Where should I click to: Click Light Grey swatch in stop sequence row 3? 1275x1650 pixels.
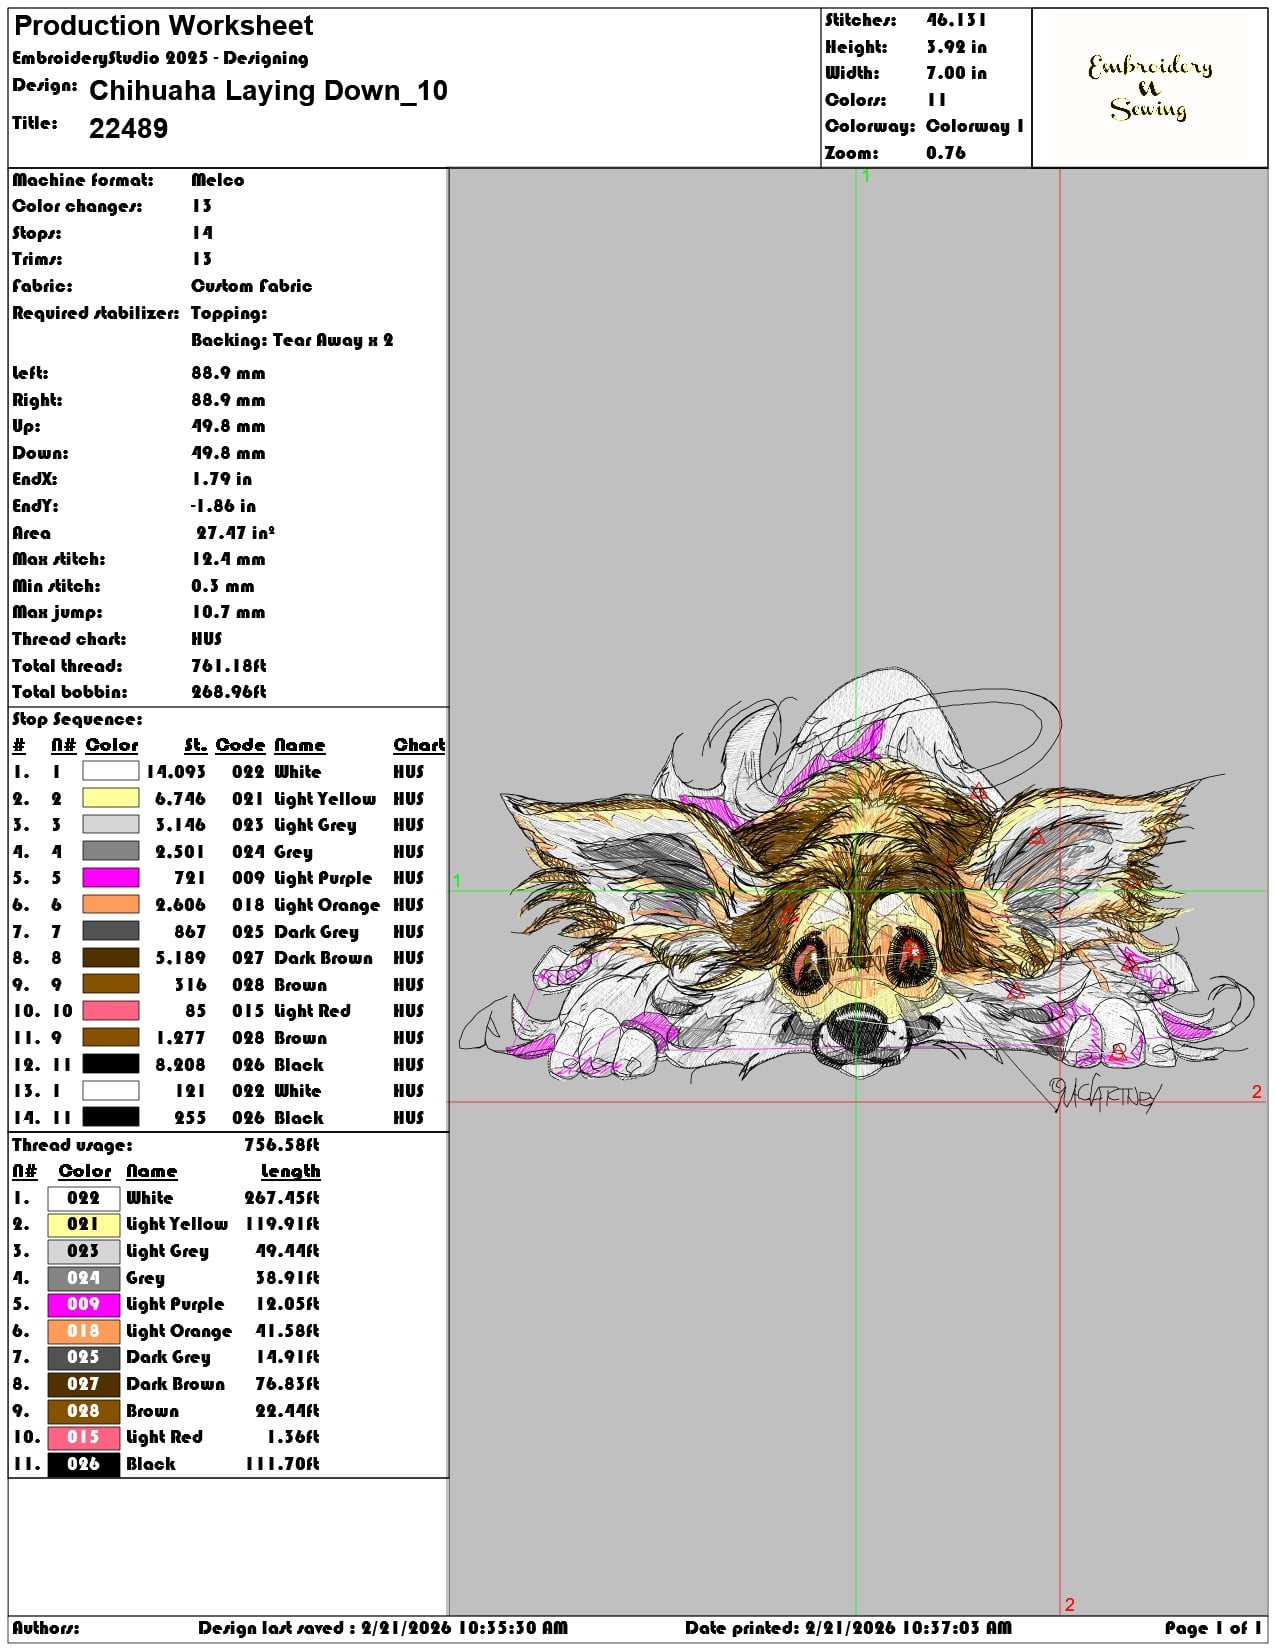tap(110, 825)
